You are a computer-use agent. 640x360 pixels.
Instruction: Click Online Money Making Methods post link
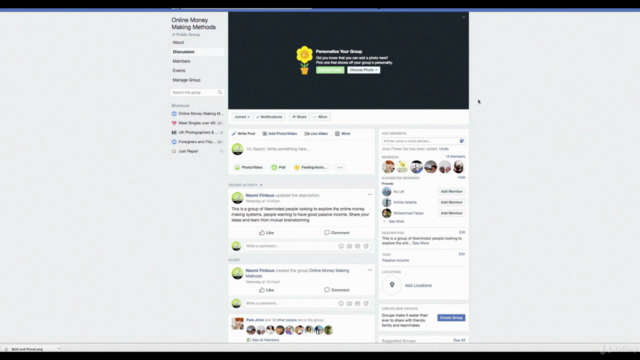pos(329,271)
